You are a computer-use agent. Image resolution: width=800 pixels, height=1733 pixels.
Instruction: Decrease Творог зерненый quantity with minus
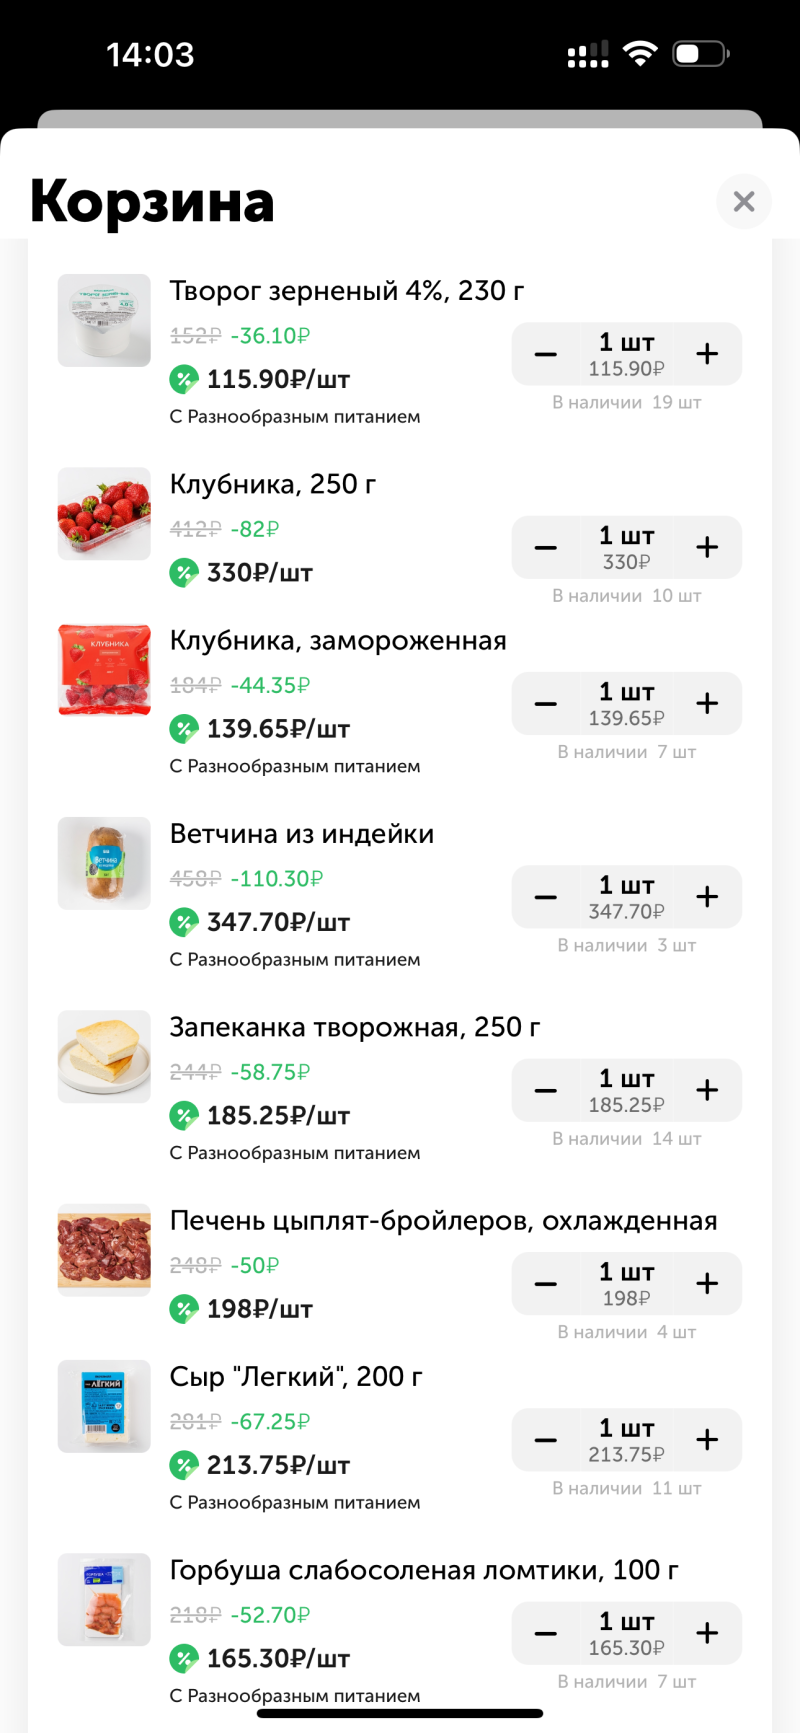click(546, 353)
